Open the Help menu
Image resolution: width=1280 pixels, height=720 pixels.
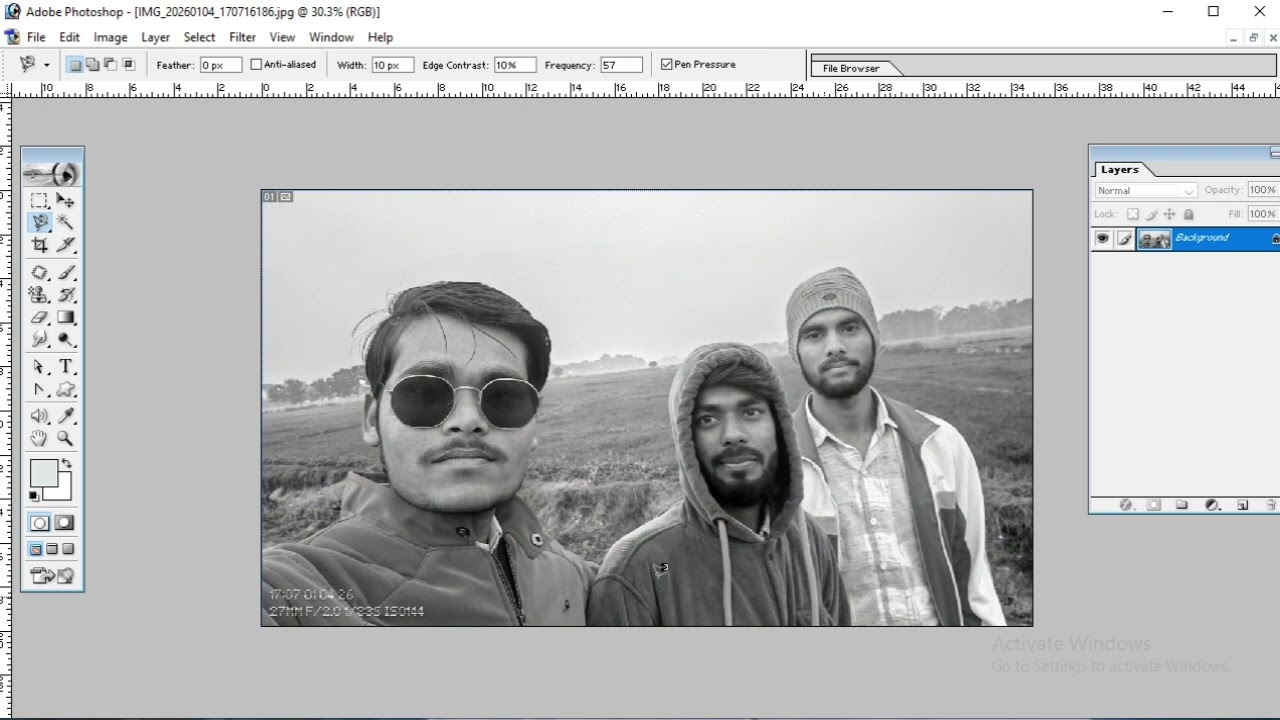click(x=380, y=37)
